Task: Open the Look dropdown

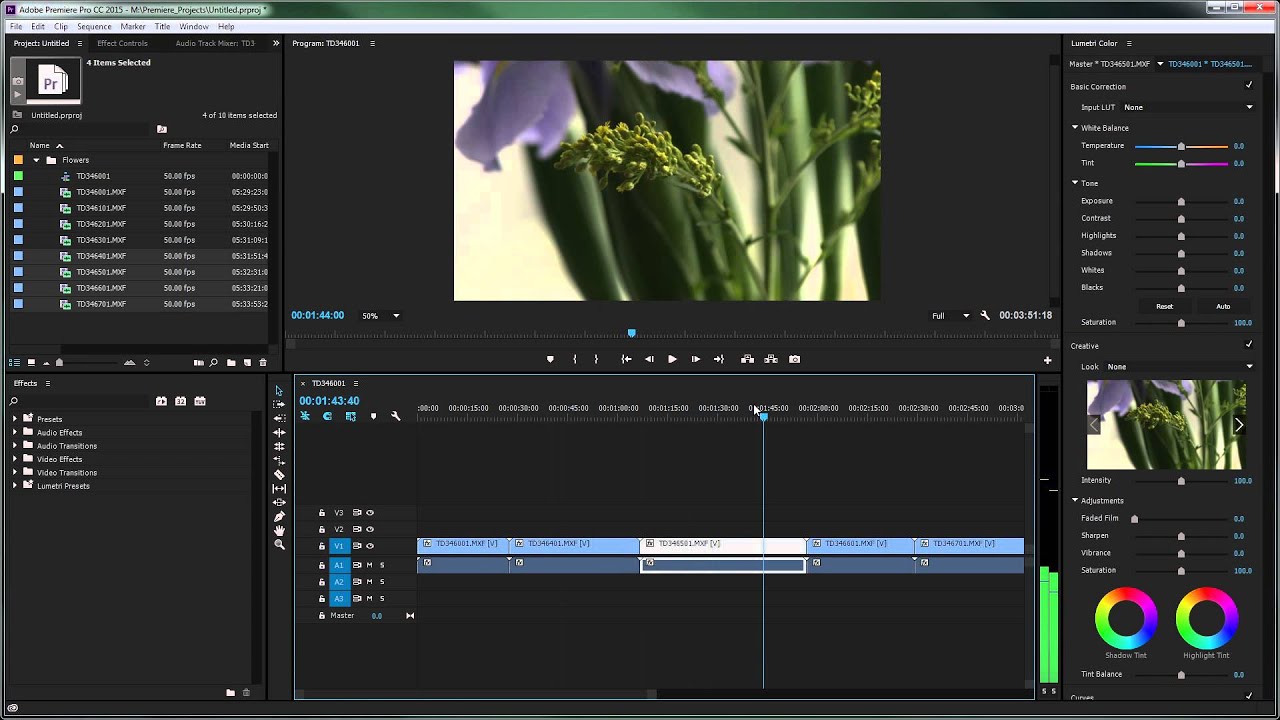Action: pyautogui.click(x=1179, y=366)
